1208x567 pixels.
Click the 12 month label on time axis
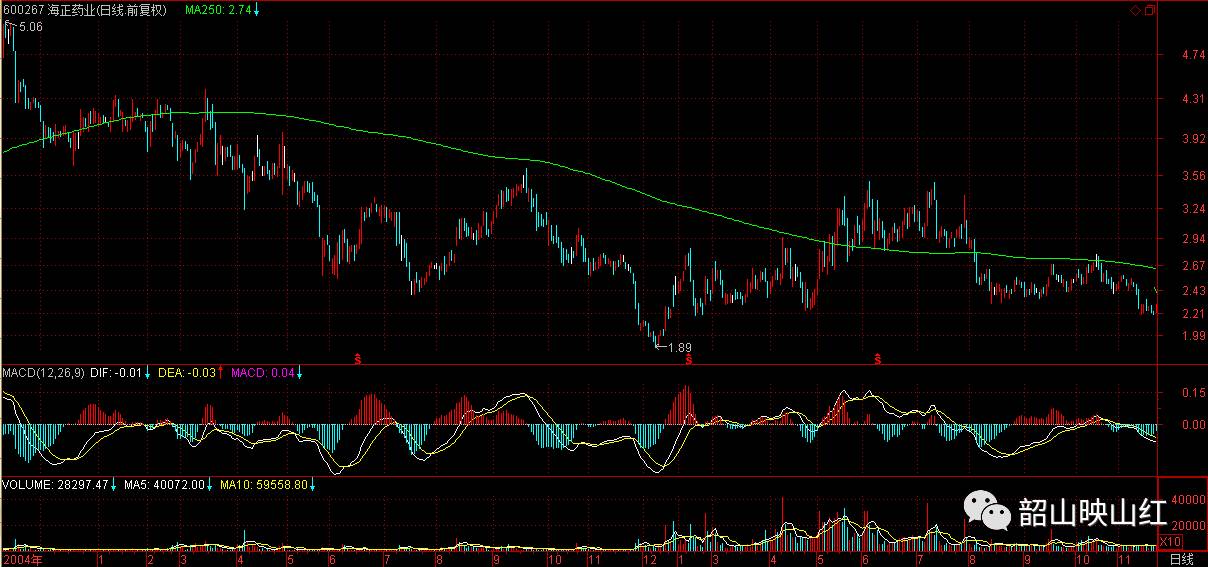pyautogui.click(x=649, y=560)
